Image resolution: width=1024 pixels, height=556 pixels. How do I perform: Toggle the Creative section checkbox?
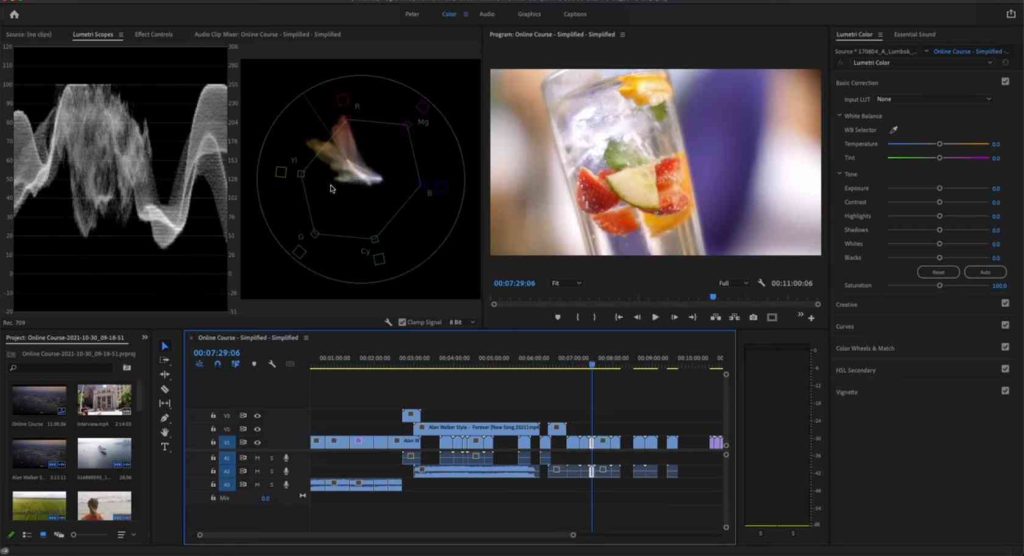click(1005, 303)
